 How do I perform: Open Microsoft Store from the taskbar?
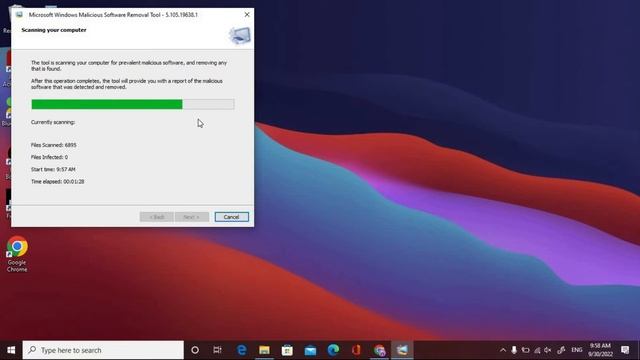(x=287, y=350)
